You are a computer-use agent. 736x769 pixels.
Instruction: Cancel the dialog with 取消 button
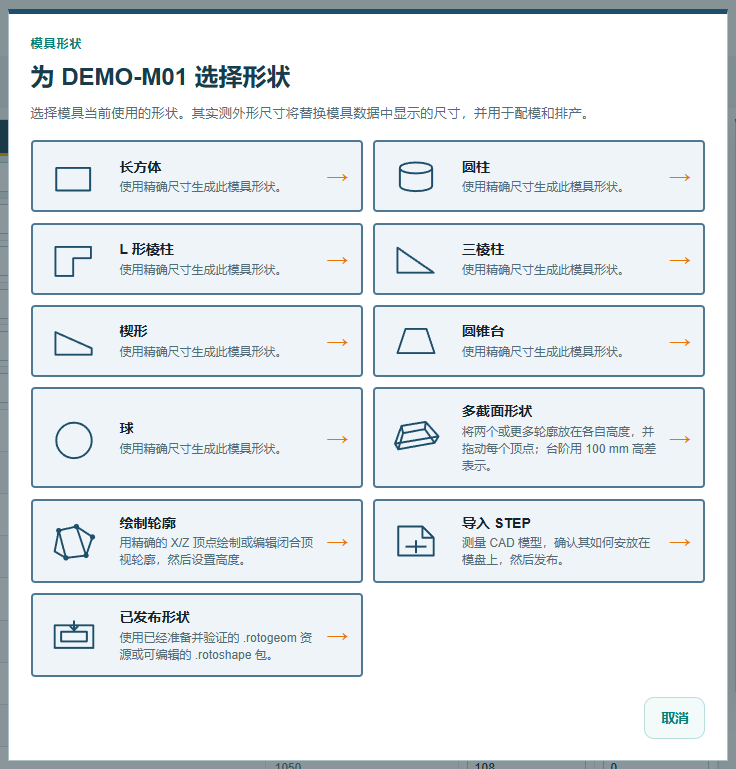point(674,718)
